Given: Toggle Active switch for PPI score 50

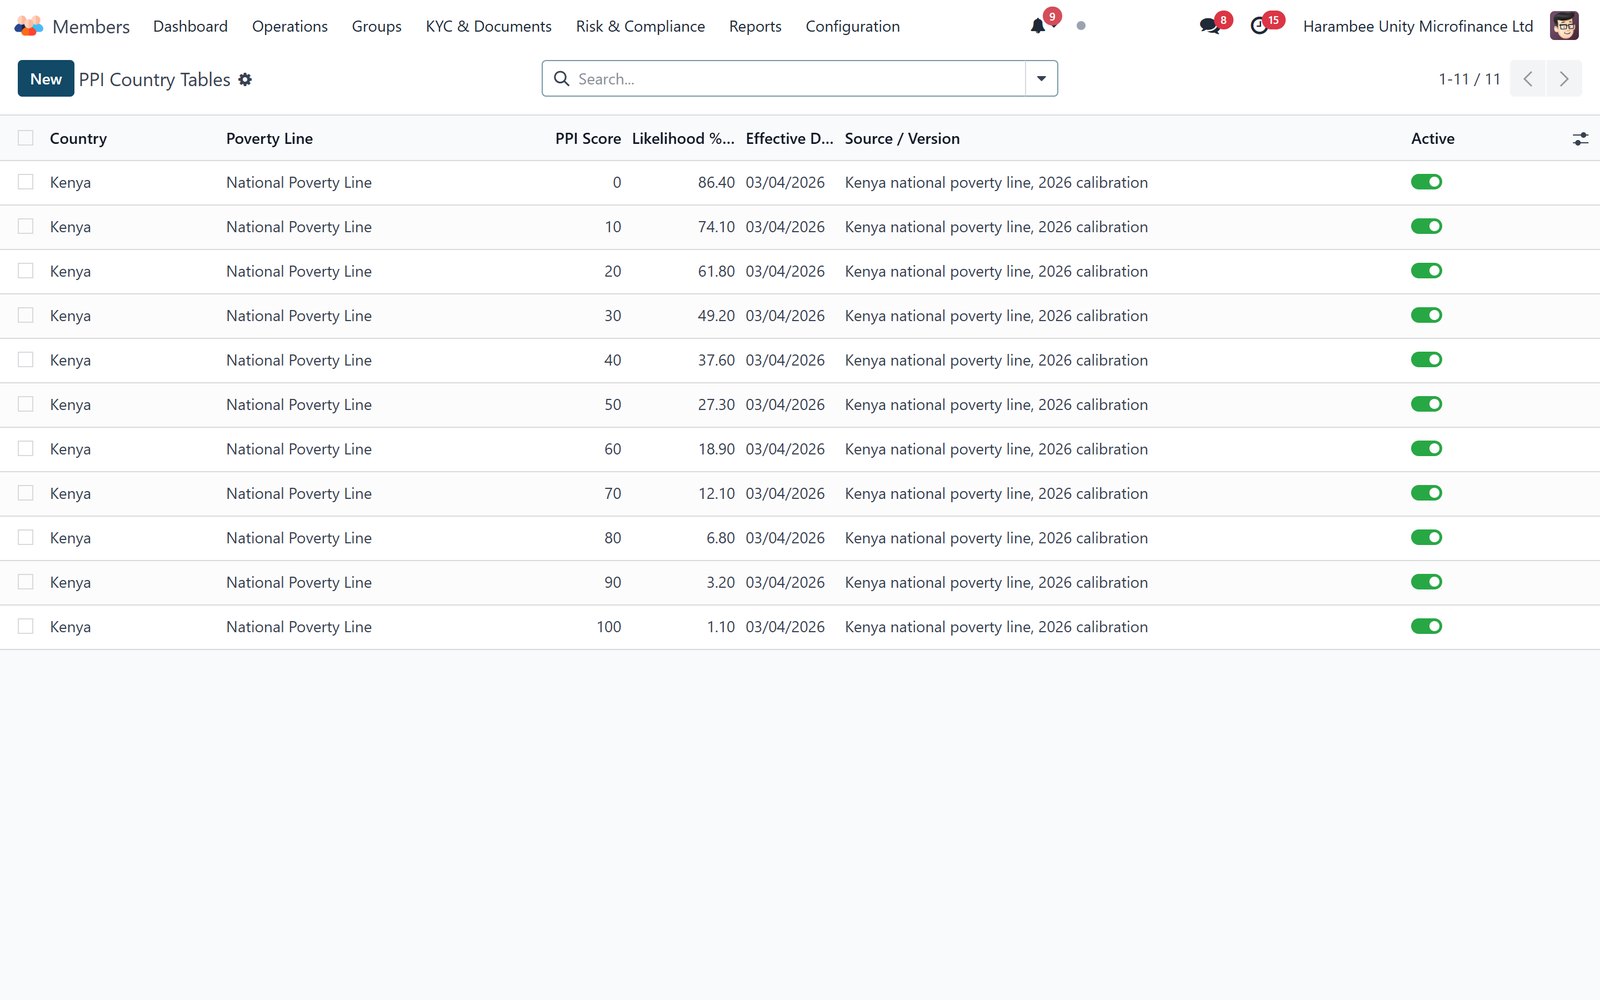Looking at the screenshot, I should pos(1426,404).
